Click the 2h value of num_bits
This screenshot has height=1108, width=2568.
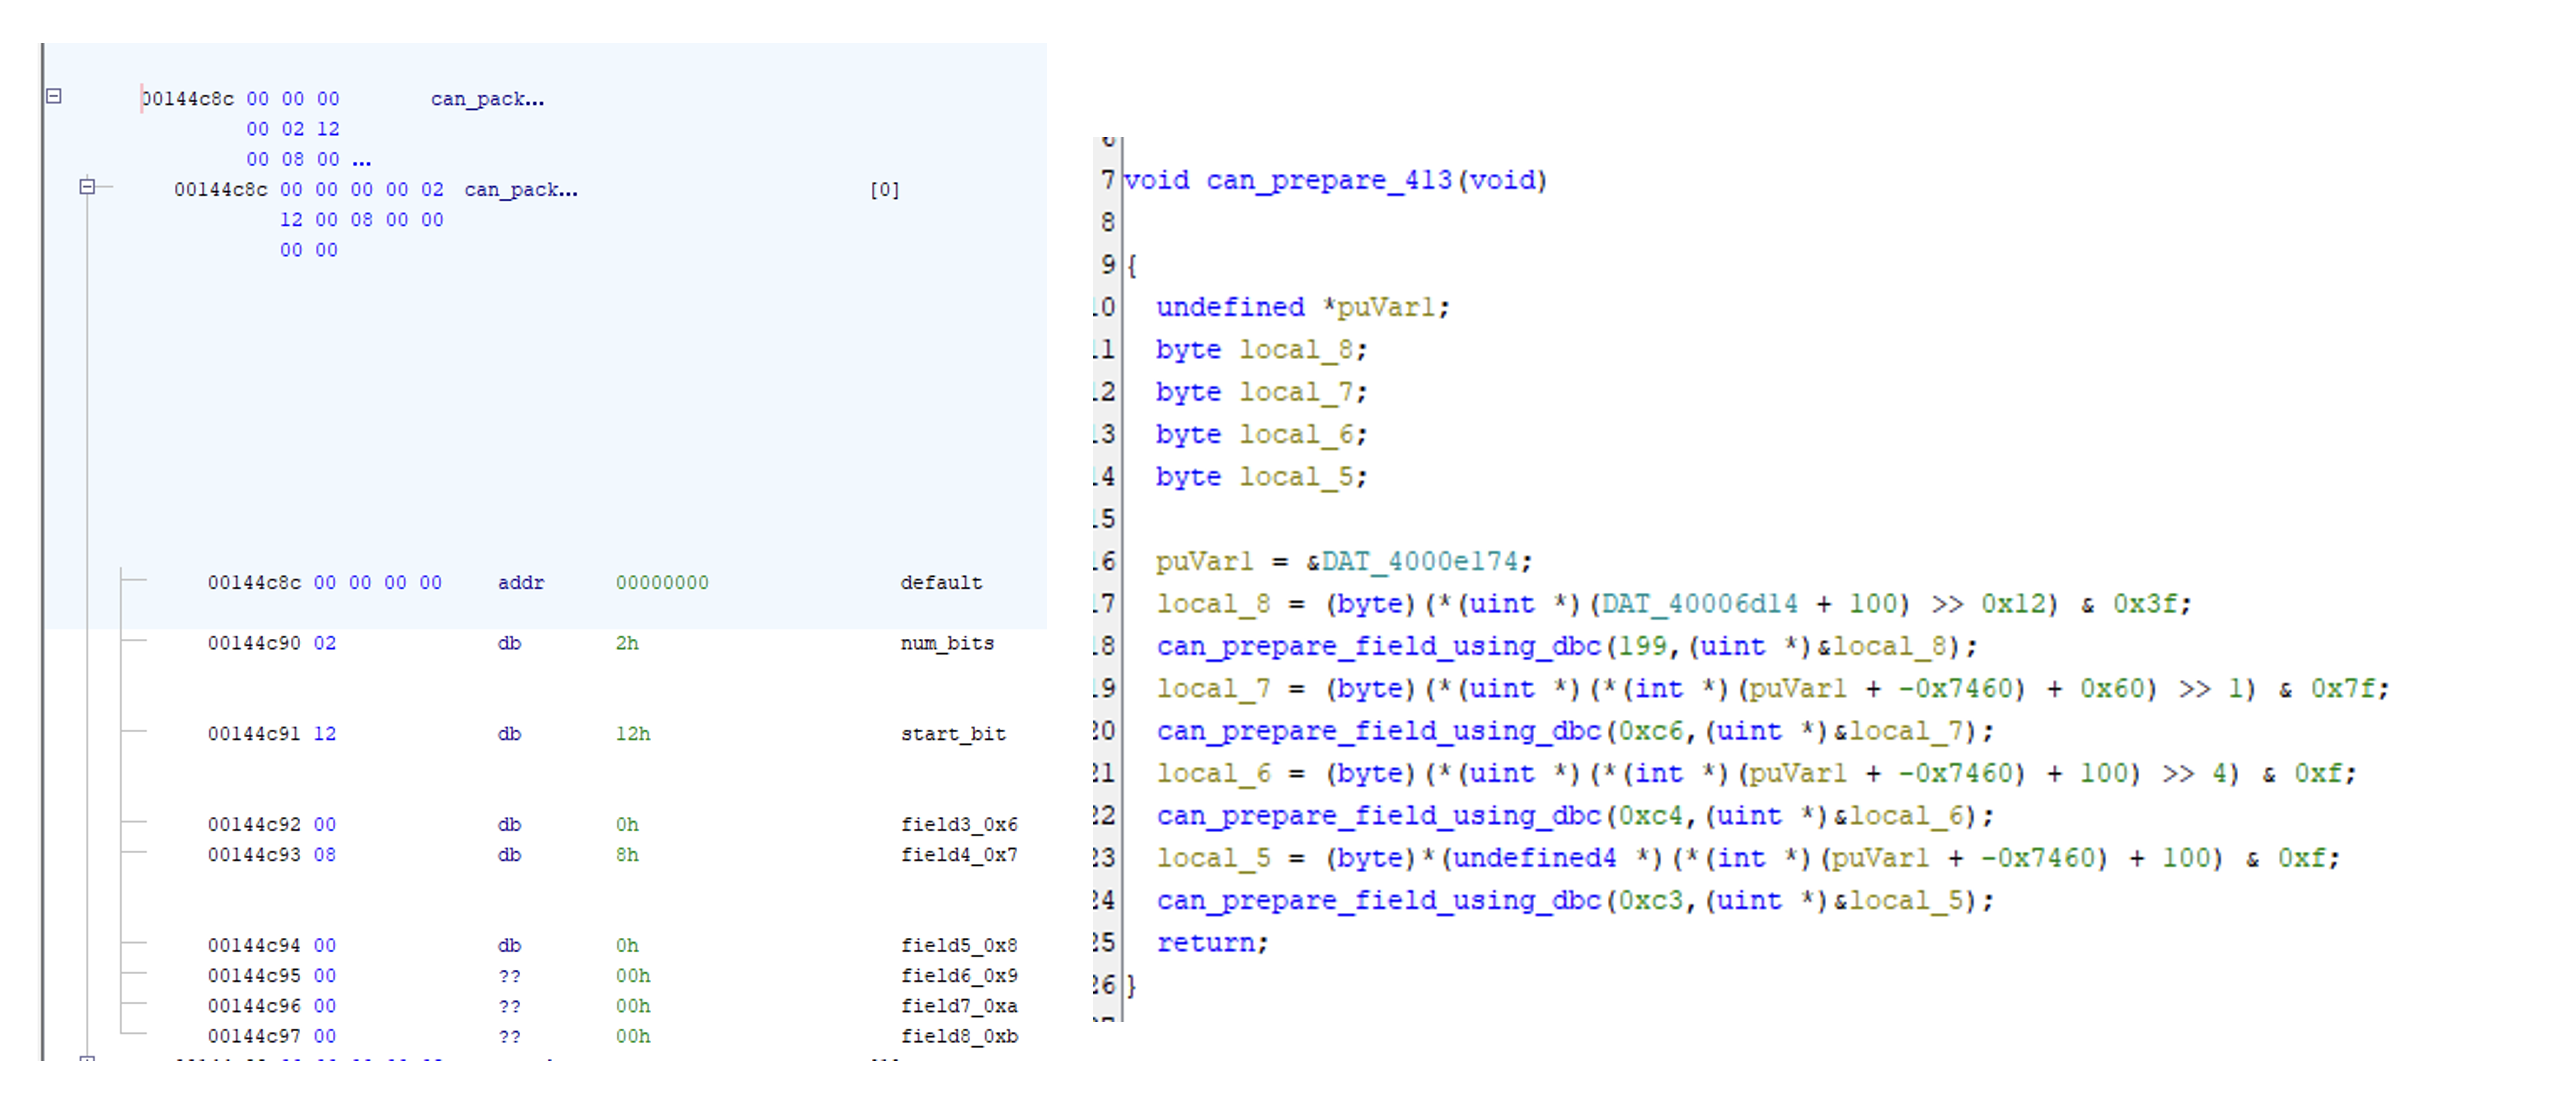point(627,643)
